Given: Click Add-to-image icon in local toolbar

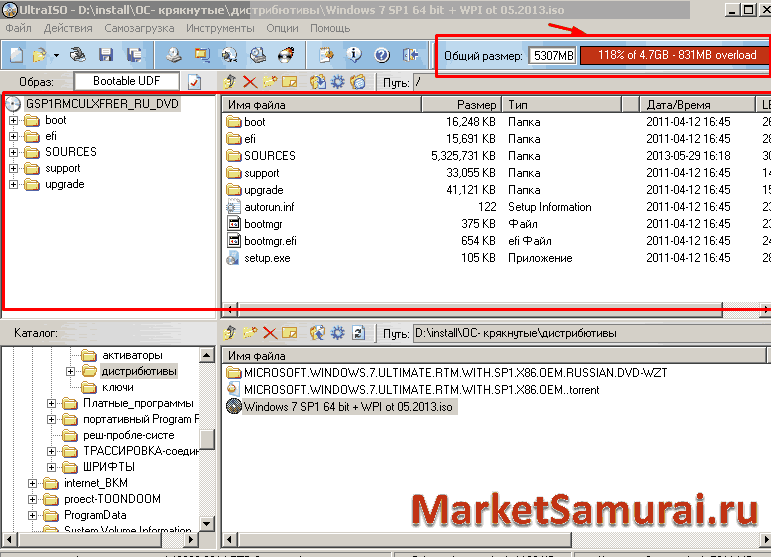Looking at the screenshot, I should coord(318,333).
